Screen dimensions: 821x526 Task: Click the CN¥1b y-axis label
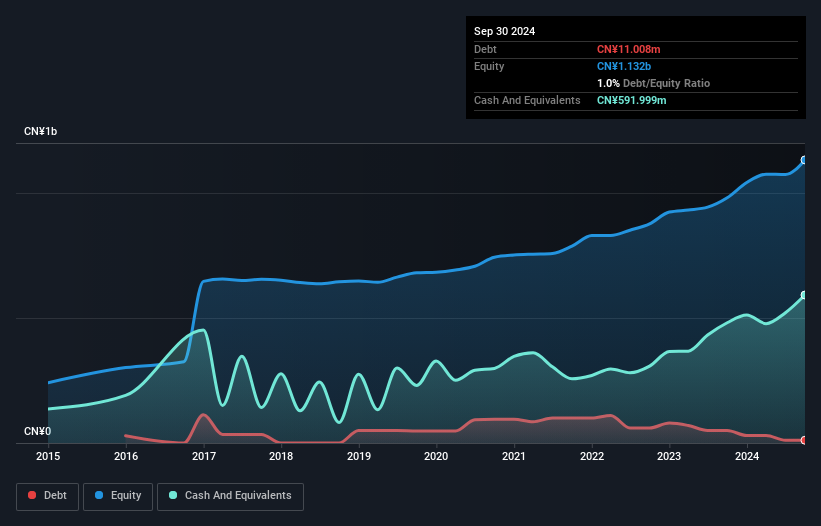click(40, 131)
